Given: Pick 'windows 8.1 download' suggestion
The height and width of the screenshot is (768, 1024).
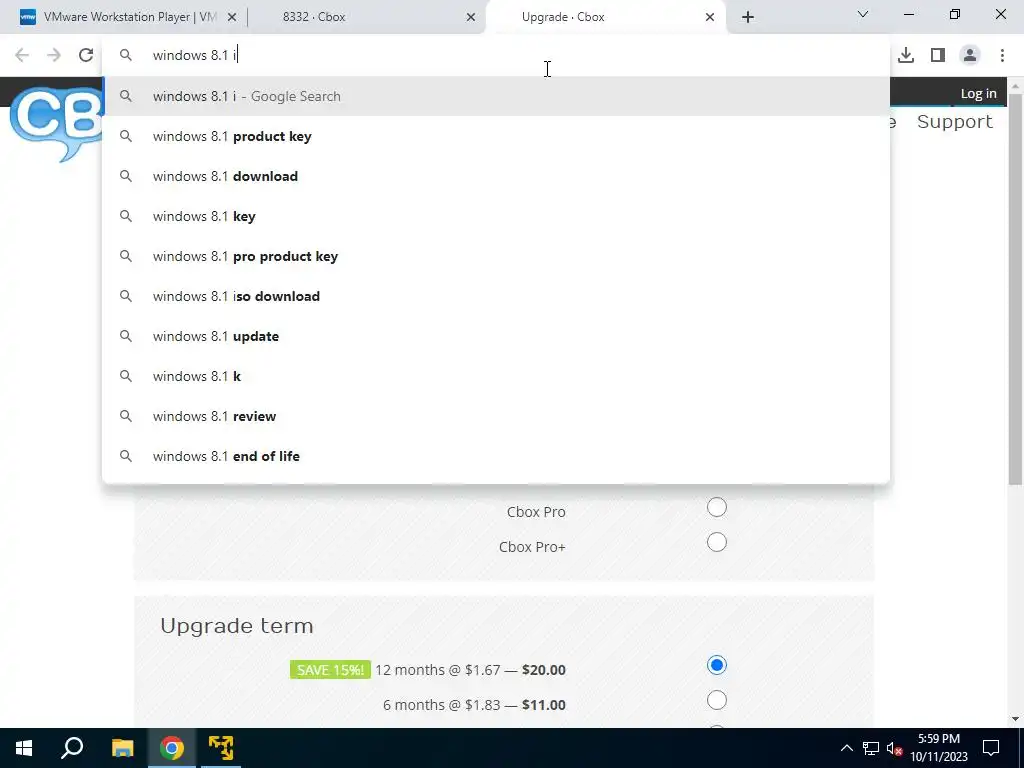Looking at the screenshot, I should [496, 176].
